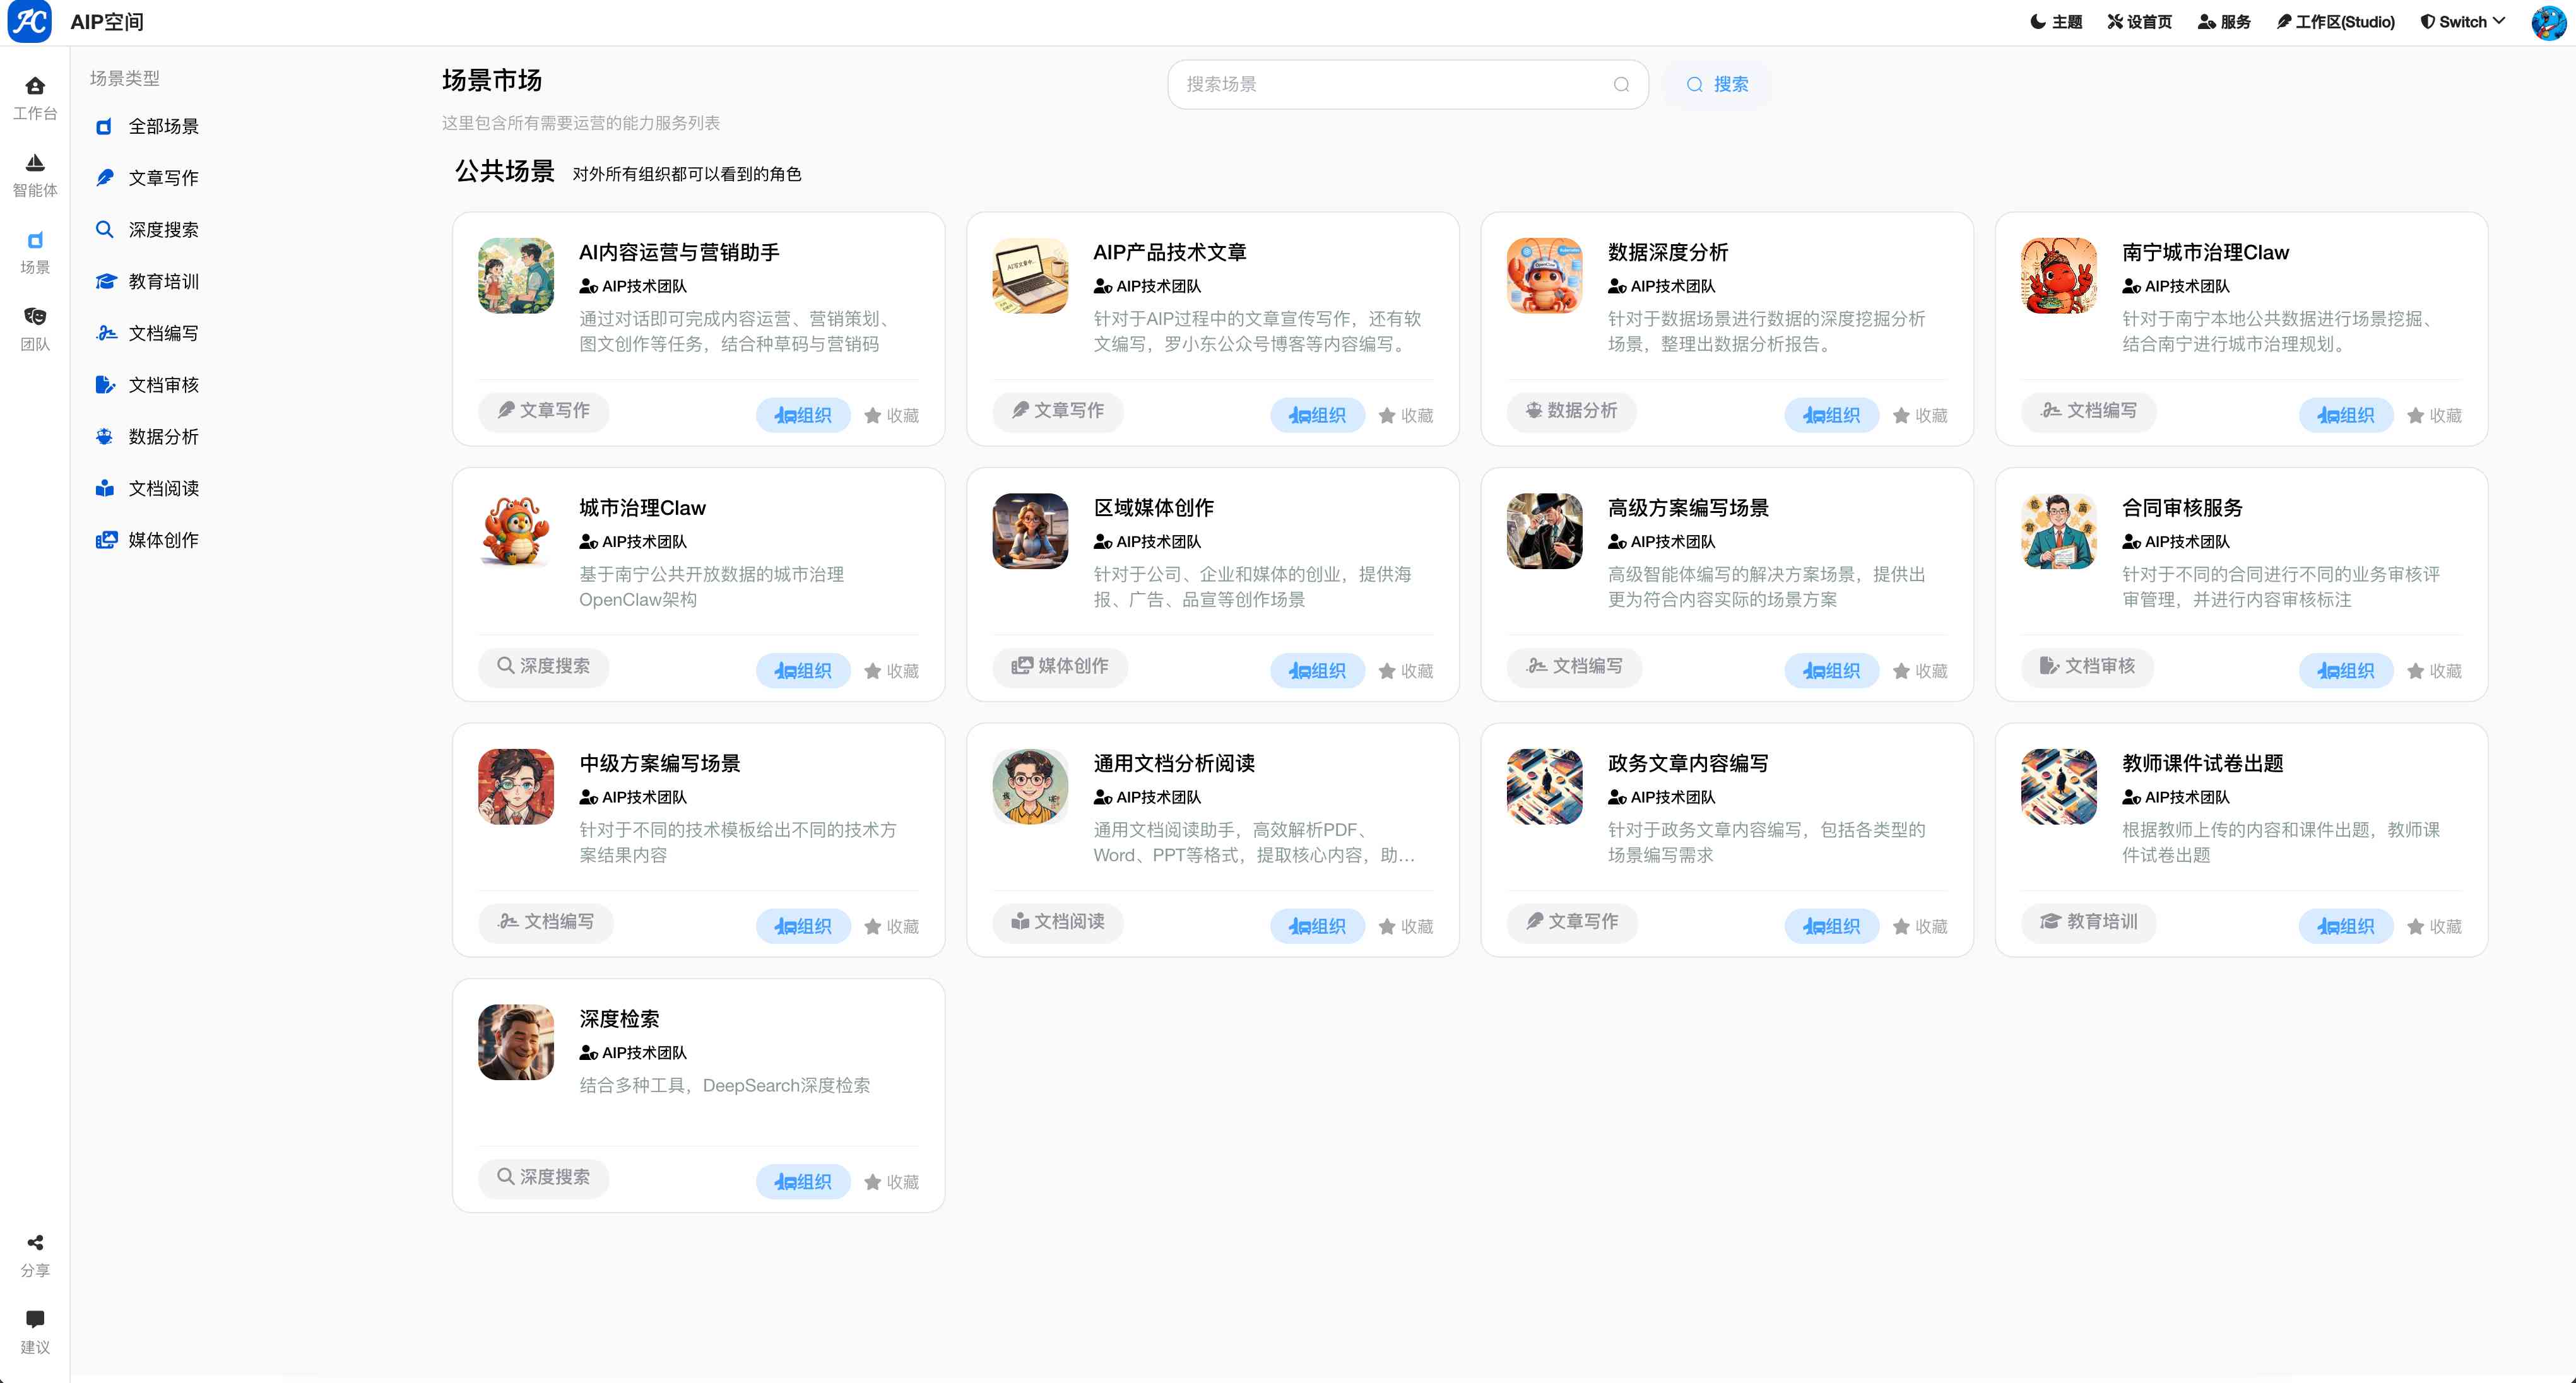Screen dimensions: 2576x1383
Task: Open the 区域媒体创作 card title
Action: coord(1153,508)
